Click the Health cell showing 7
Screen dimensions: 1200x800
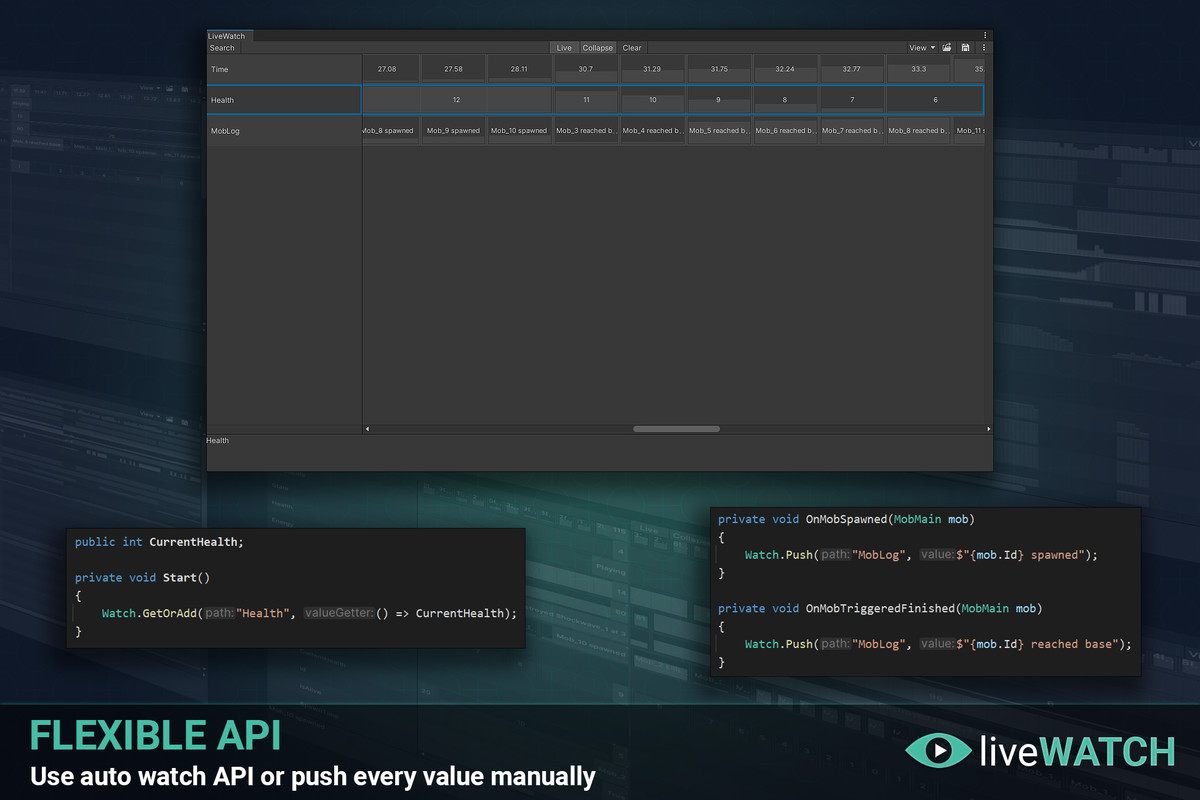852,100
